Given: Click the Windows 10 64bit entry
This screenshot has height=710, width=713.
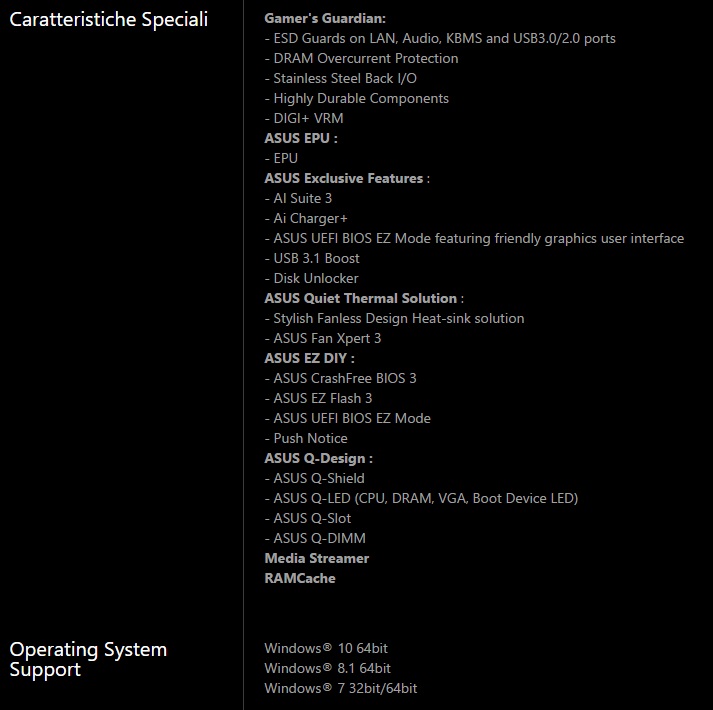Looking at the screenshot, I should tap(326, 648).
